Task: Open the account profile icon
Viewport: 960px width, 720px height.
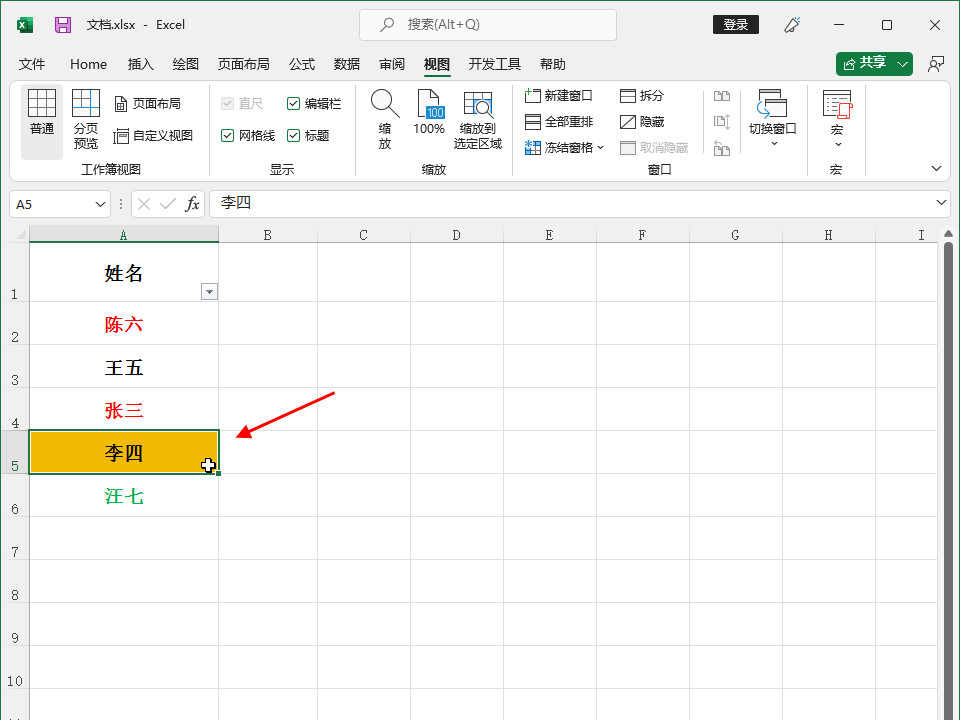Action: click(x=935, y=64)
